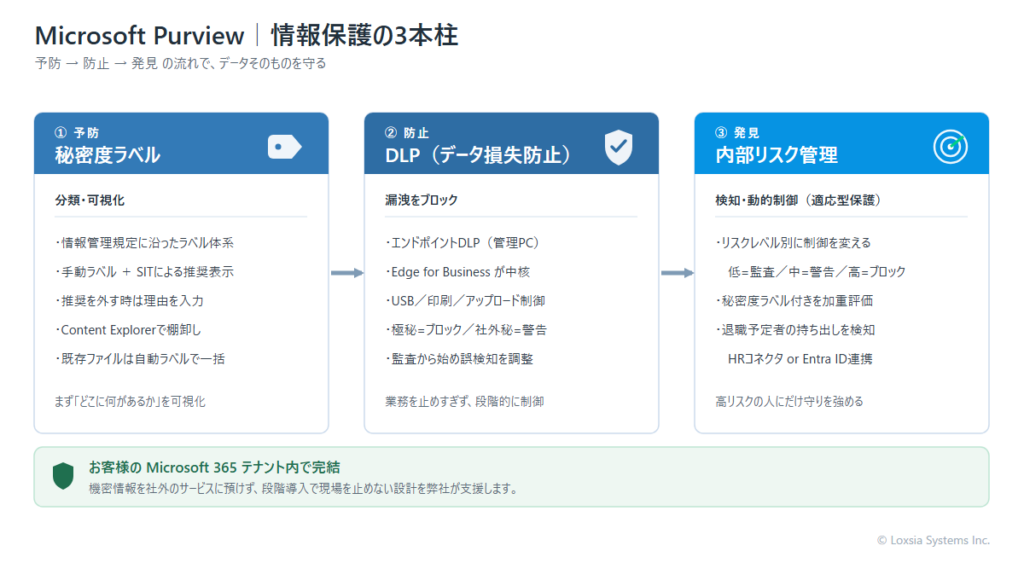The height and width of the screenshot is (563, 1024).
Task: Click '情報管理規定に沿ったラベル体系' bullet
Action: (144, 243)
